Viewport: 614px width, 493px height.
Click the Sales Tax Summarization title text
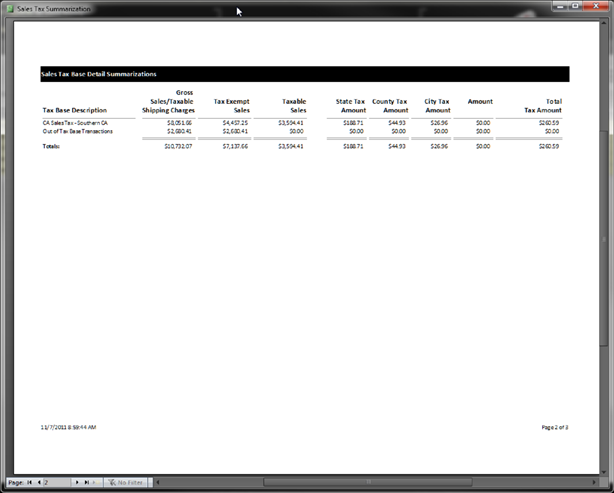(x=54, y=9)
